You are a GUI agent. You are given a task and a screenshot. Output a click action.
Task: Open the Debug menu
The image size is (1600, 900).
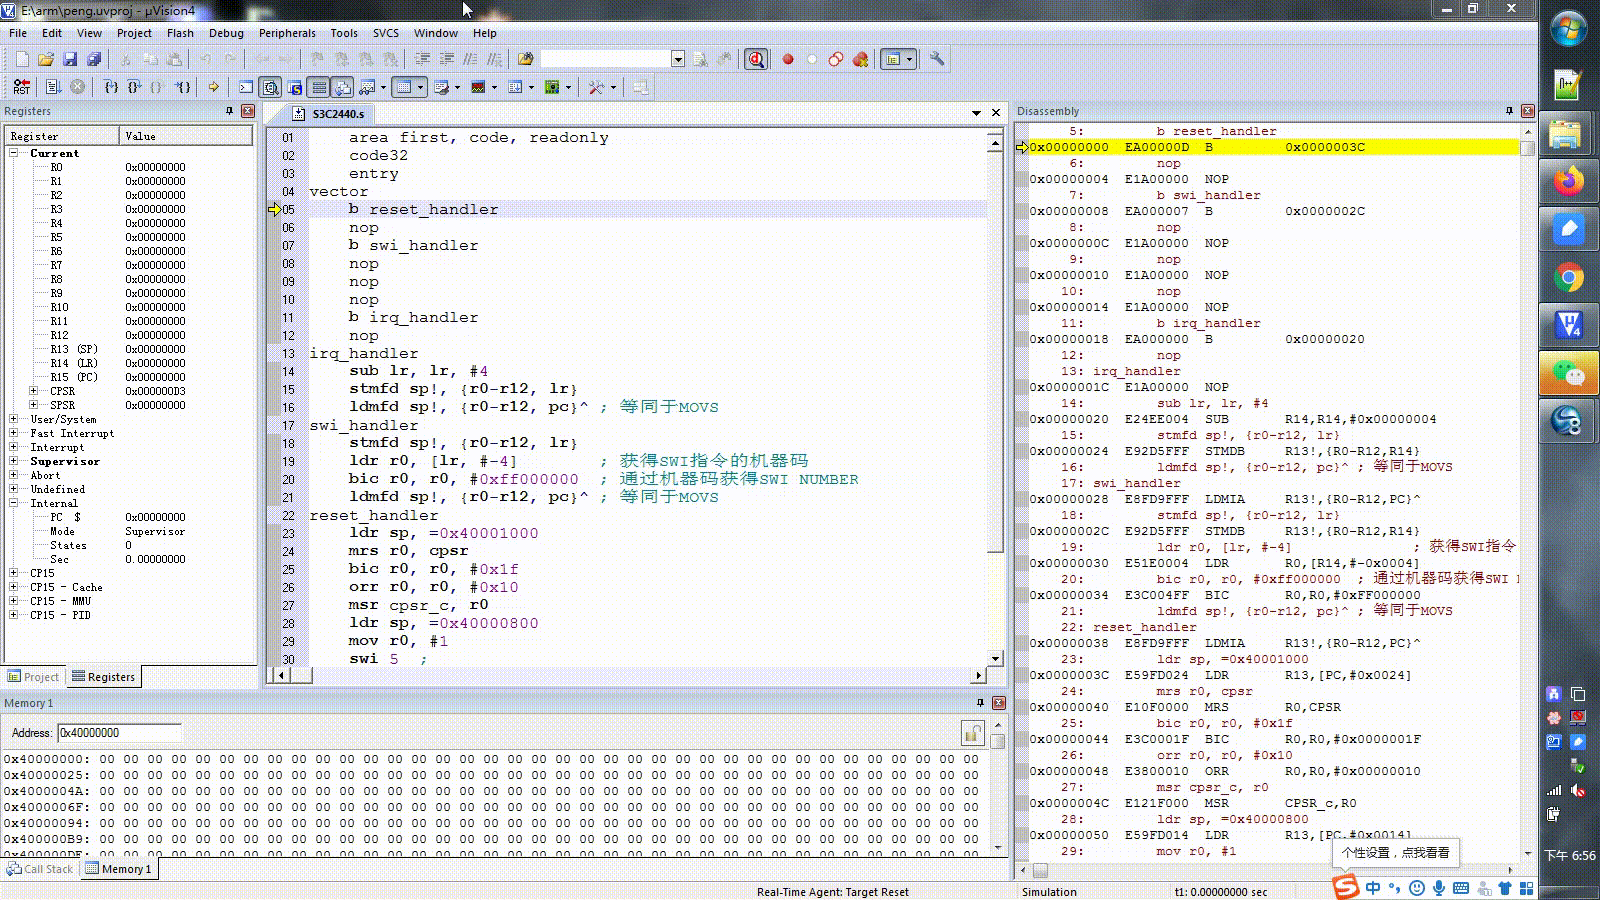tap(226, 33)
